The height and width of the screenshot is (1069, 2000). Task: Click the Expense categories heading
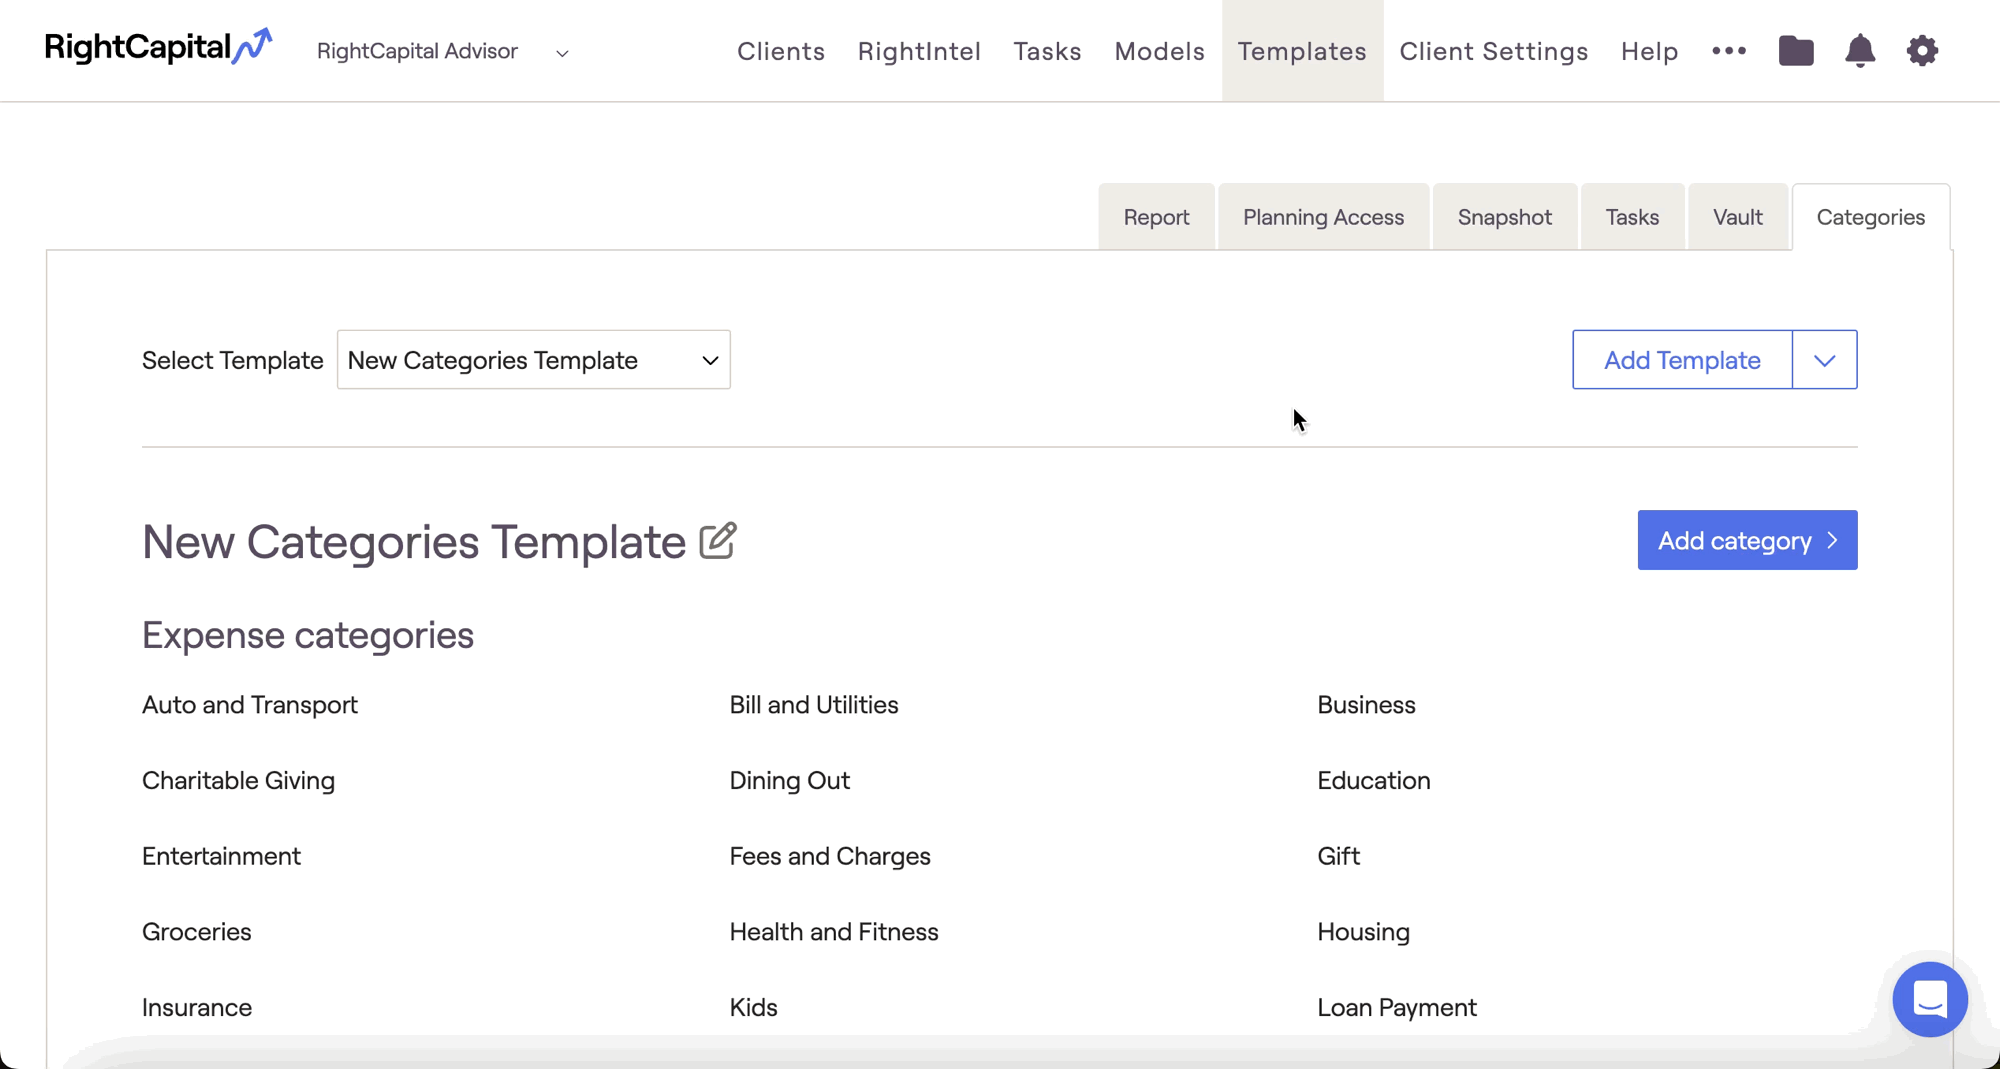[x=308, y=635]
